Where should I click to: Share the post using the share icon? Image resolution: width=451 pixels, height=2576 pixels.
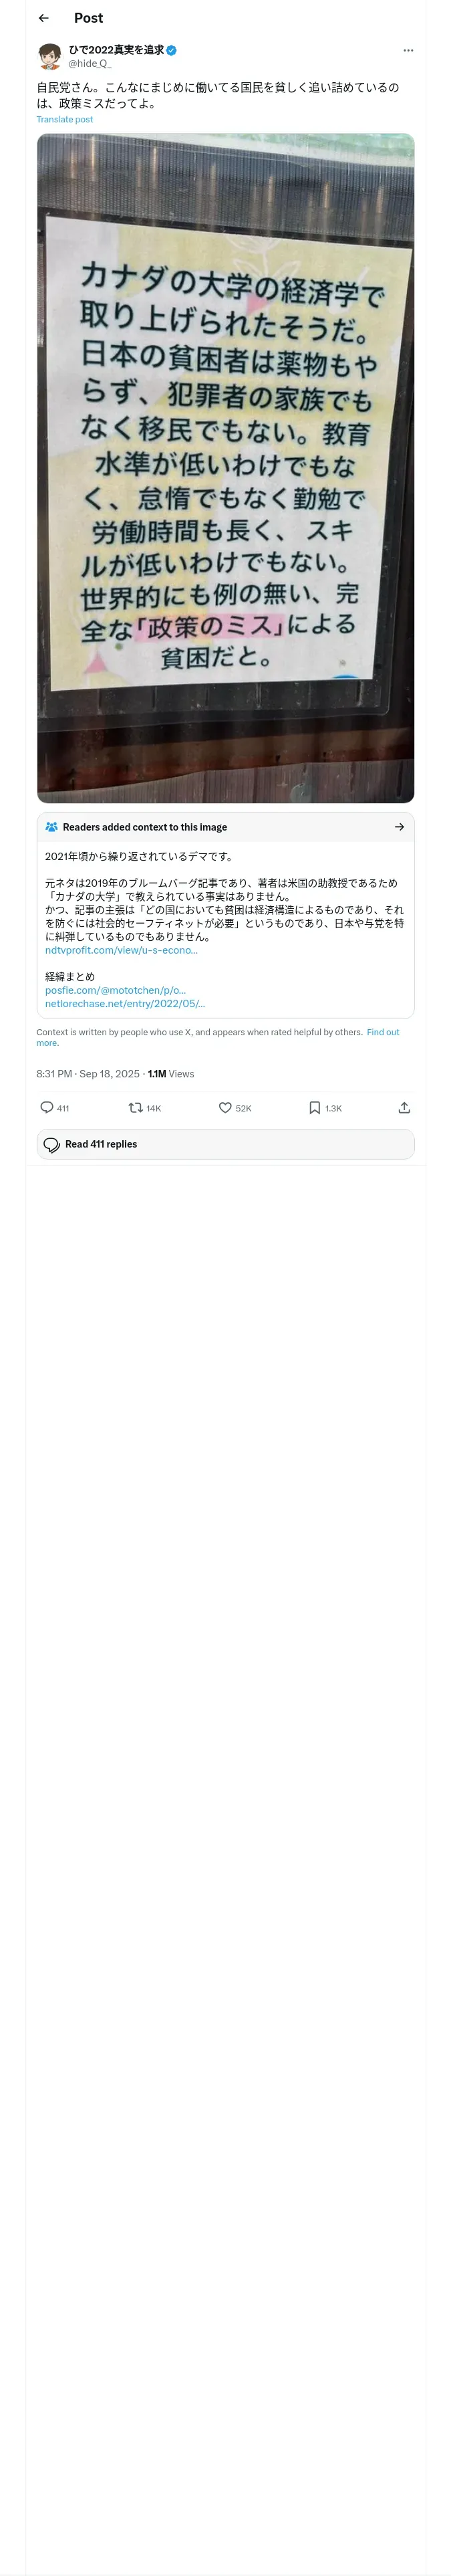point(404,1107)
